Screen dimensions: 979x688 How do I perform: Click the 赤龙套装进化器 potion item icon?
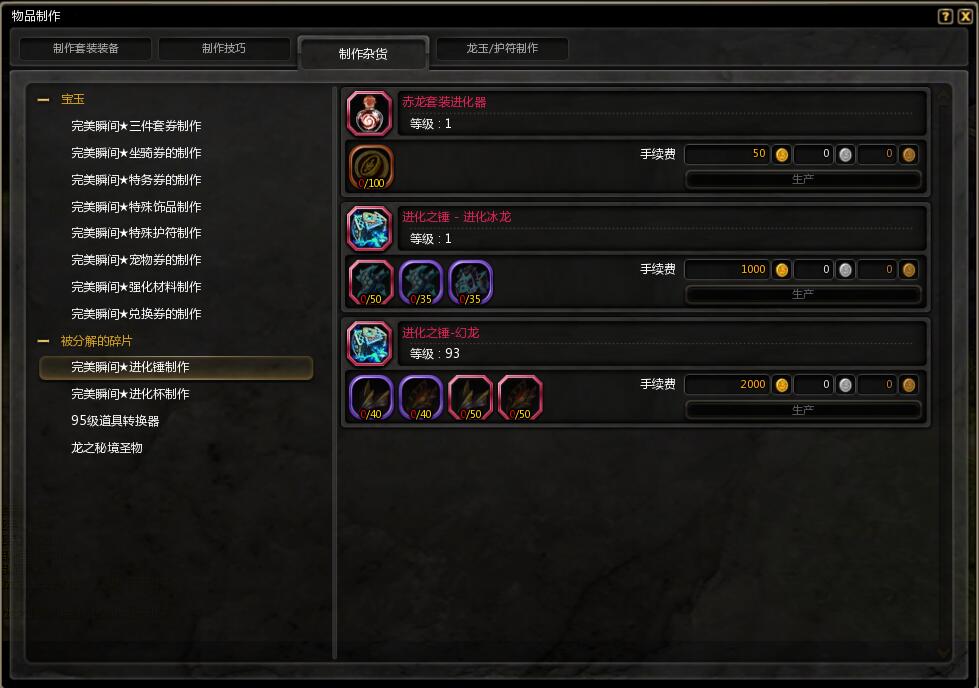pos(369,113)
